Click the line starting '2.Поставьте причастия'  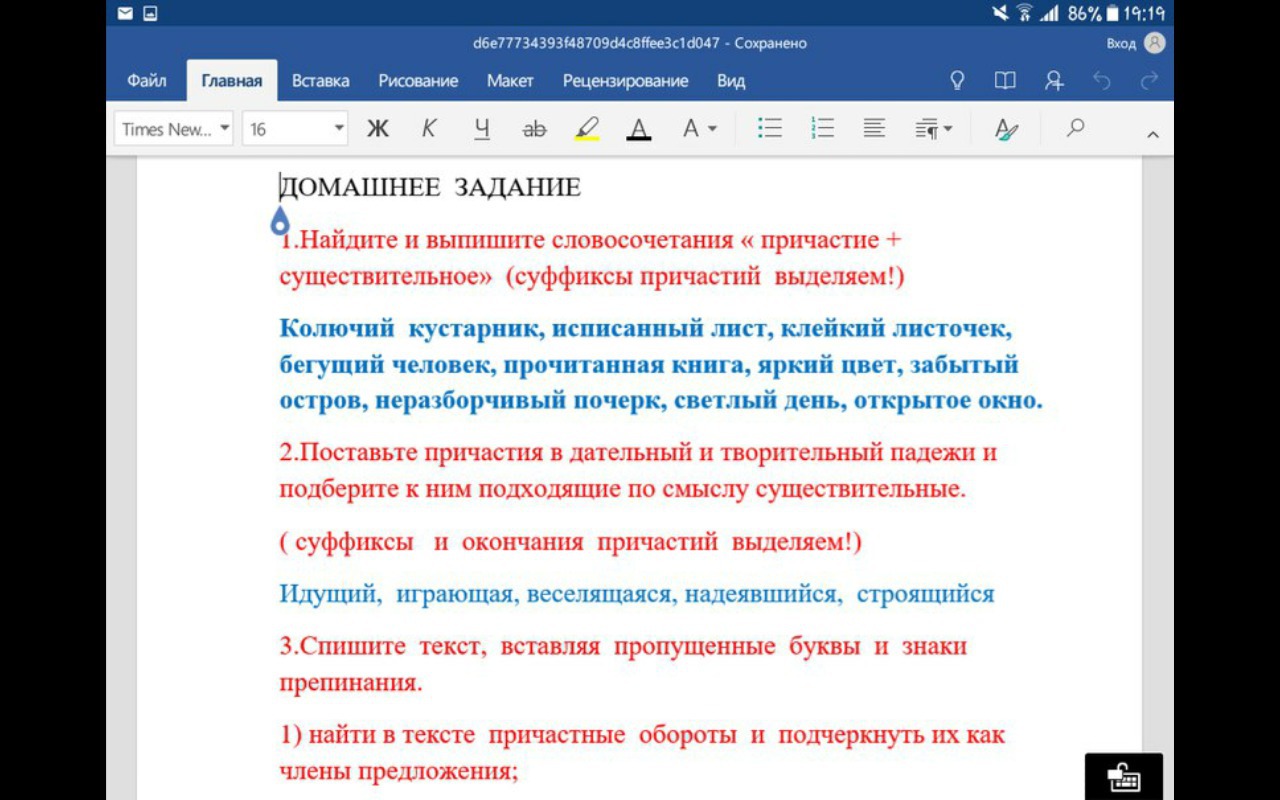coord(638,452)
